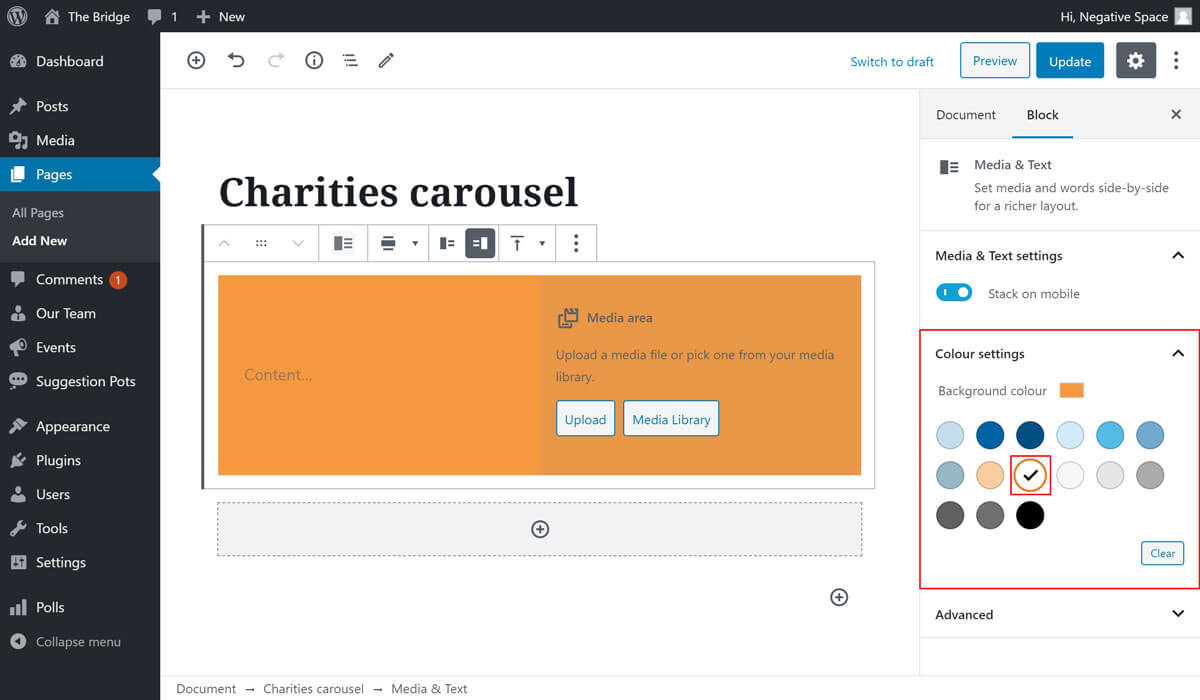The width and height of the screenshot is (1200, 700).
Task: Click the Update button
Action: 1069,61
